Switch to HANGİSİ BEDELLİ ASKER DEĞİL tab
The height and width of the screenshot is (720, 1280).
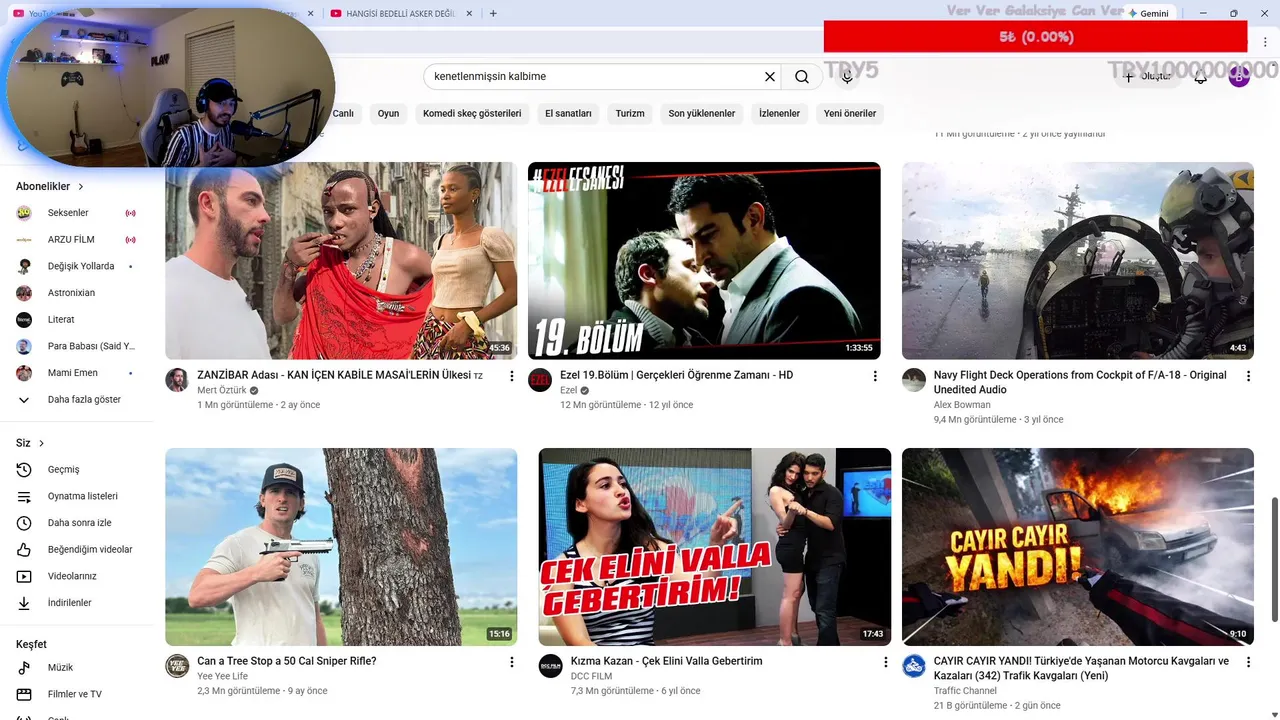pyautogui.click(x=393, y=14)
